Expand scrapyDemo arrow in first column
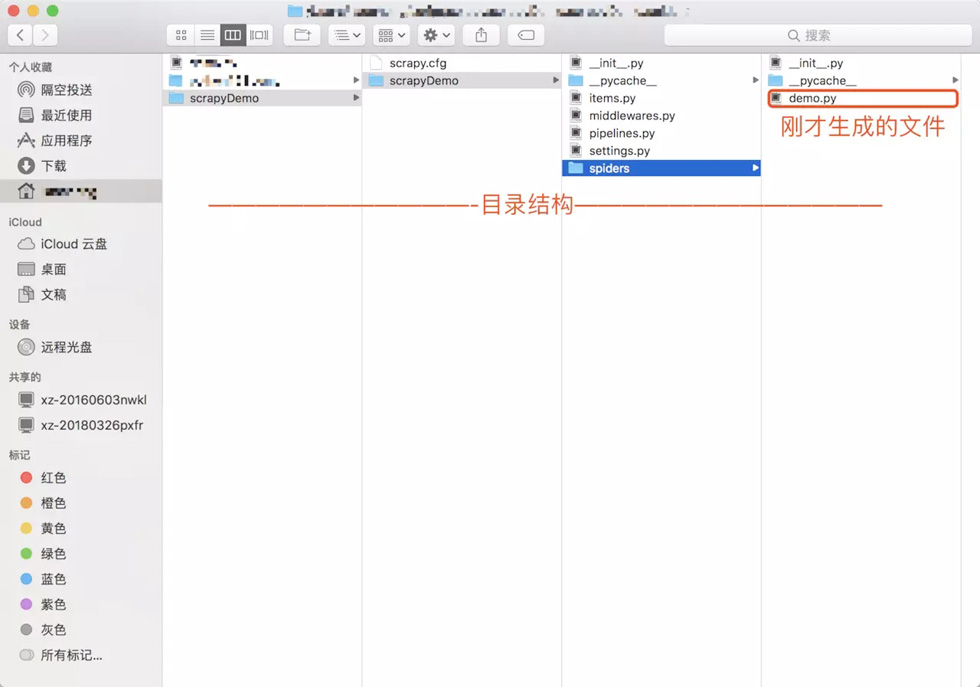Screen dimensions: 980x687 point(356,98)
